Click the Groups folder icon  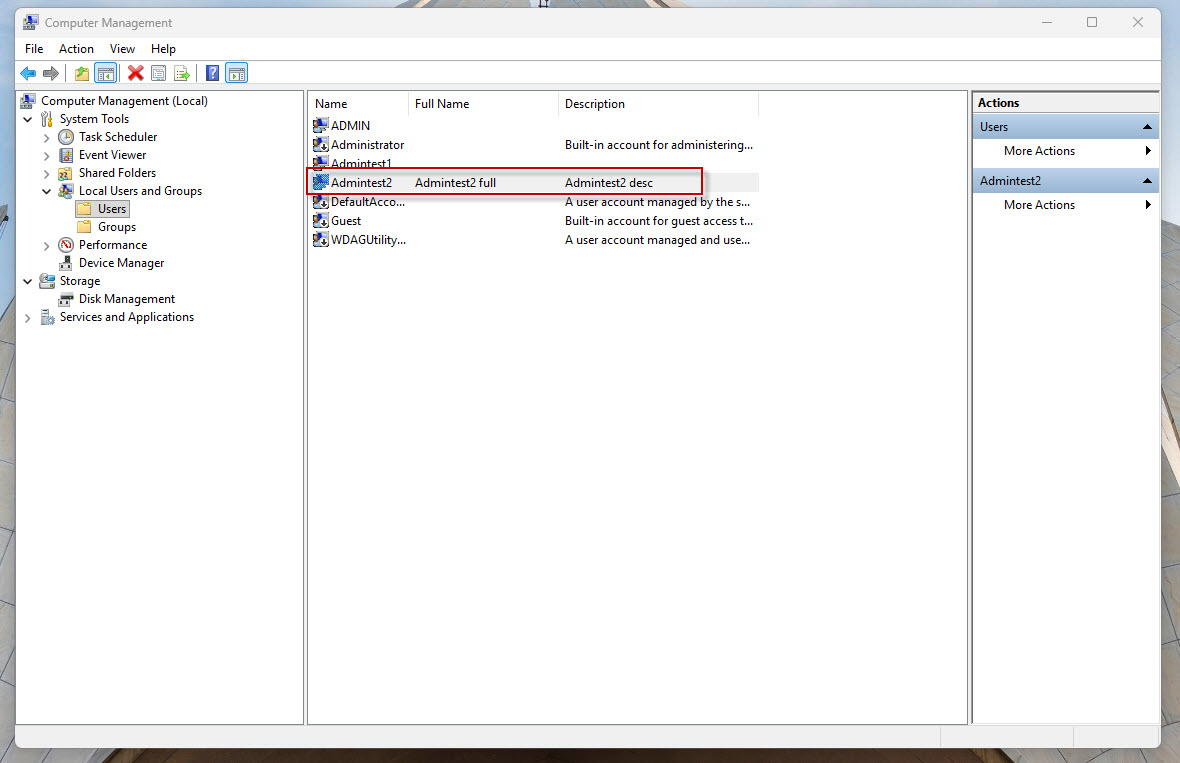[84, 226]
